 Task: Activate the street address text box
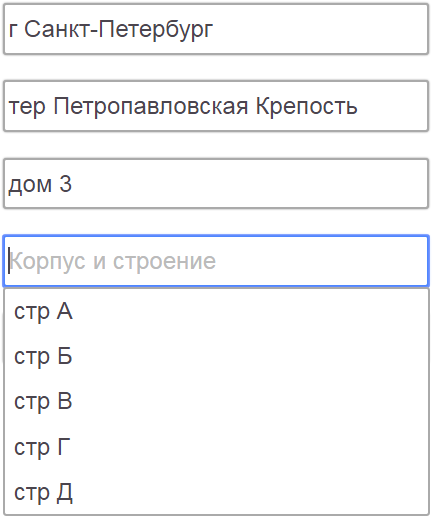click(216, 106)
